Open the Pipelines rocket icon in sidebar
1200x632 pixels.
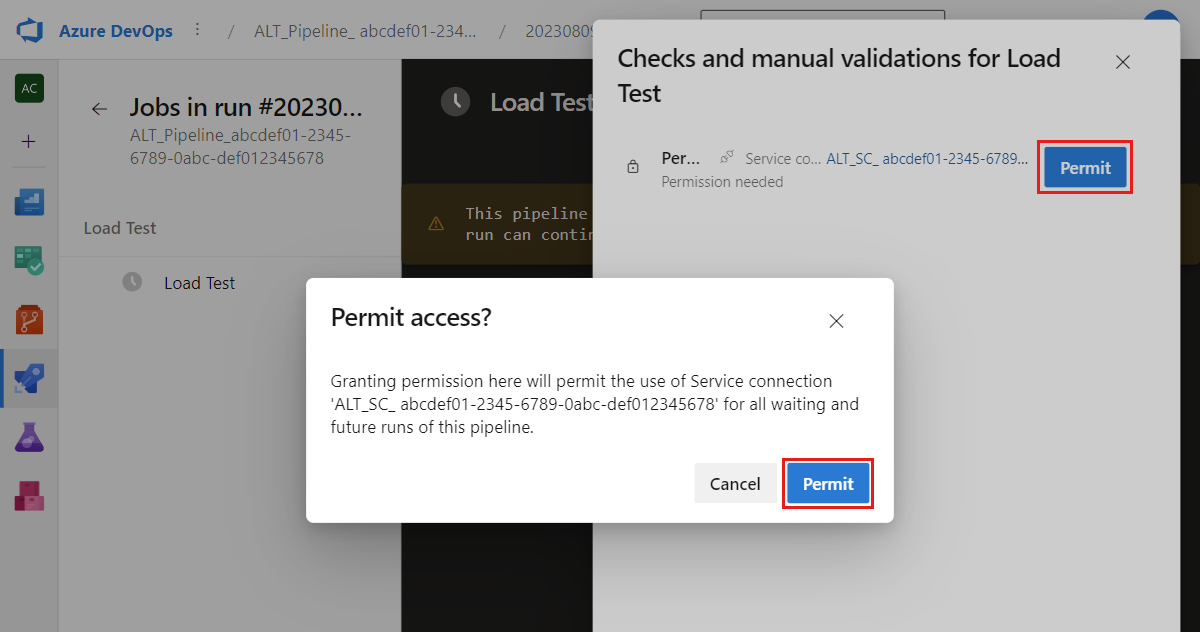[x=29, y=378]
